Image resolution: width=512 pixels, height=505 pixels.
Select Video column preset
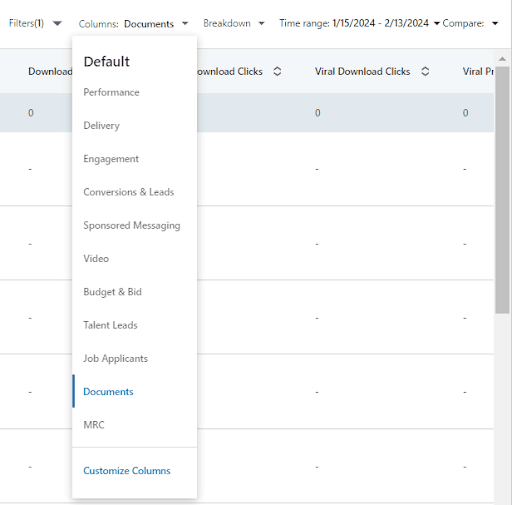134,259
